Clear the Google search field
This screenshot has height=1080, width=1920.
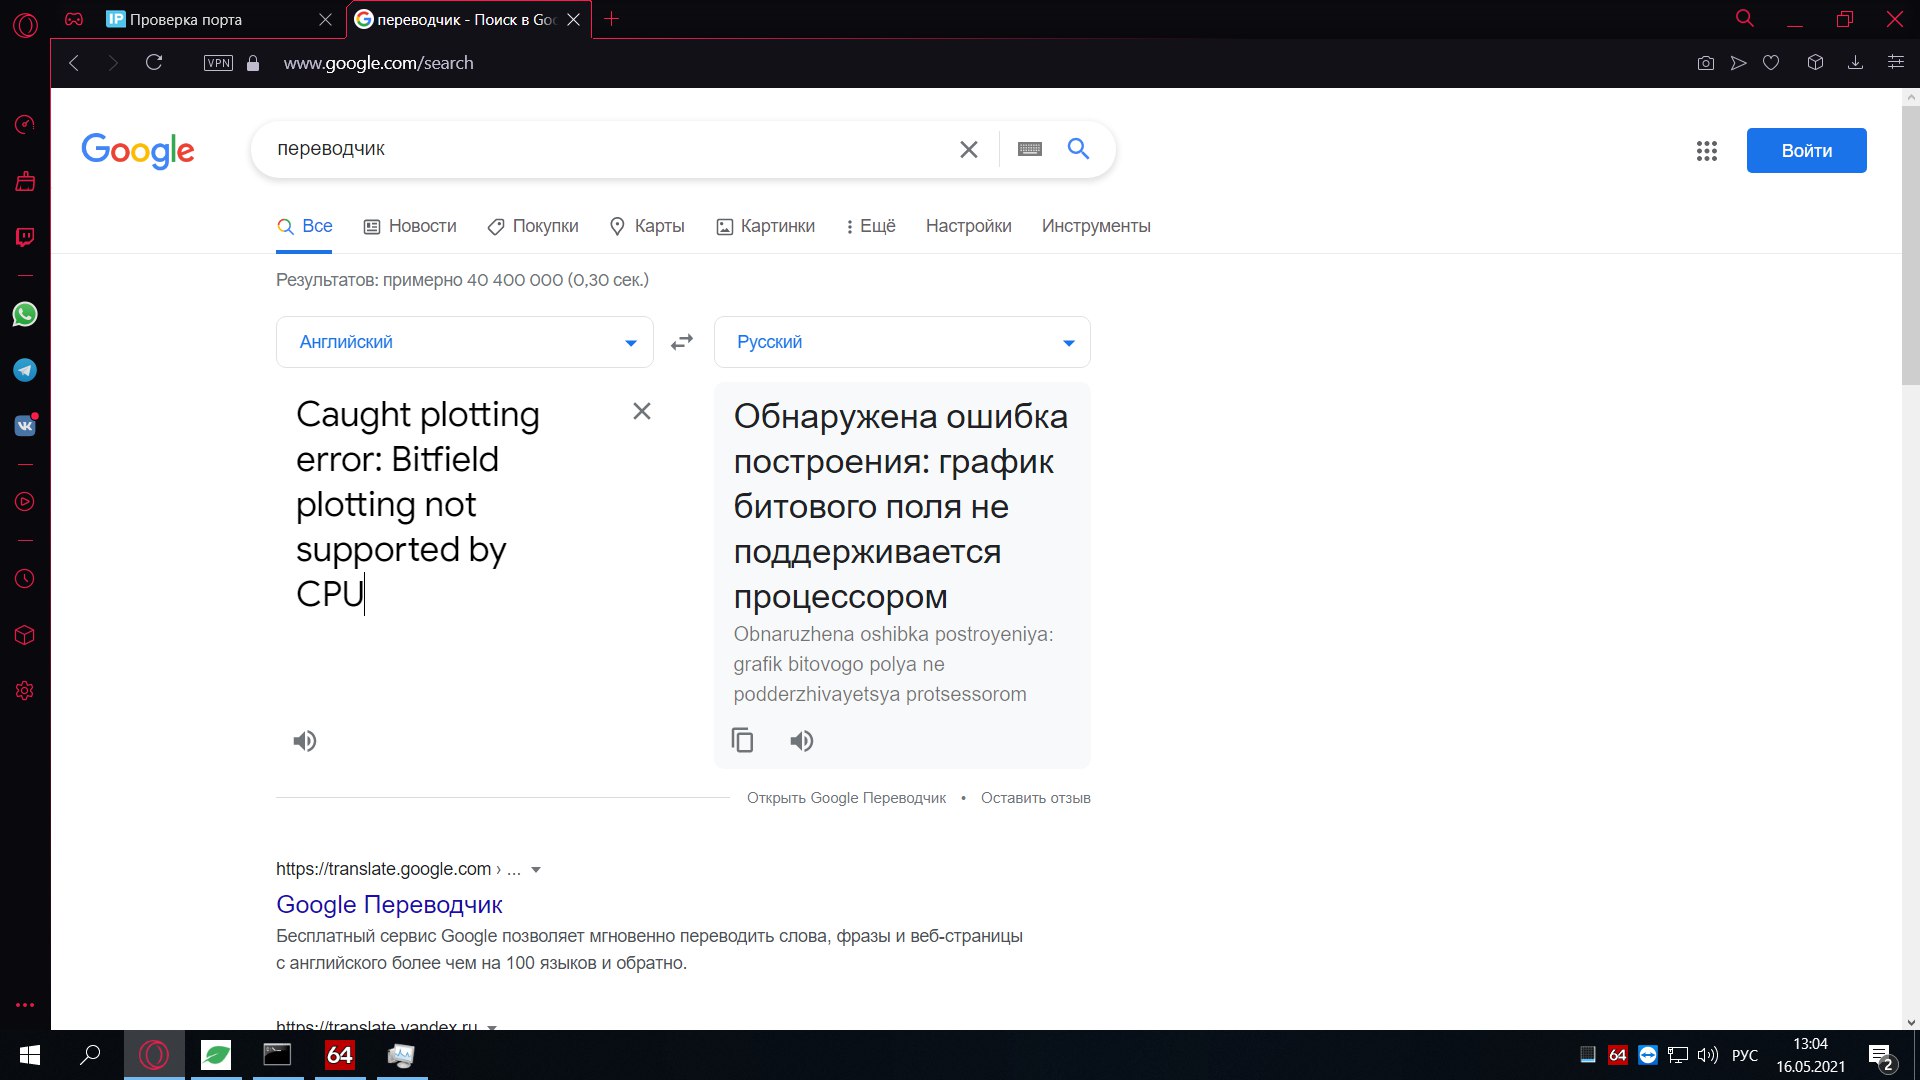(969, 149)
